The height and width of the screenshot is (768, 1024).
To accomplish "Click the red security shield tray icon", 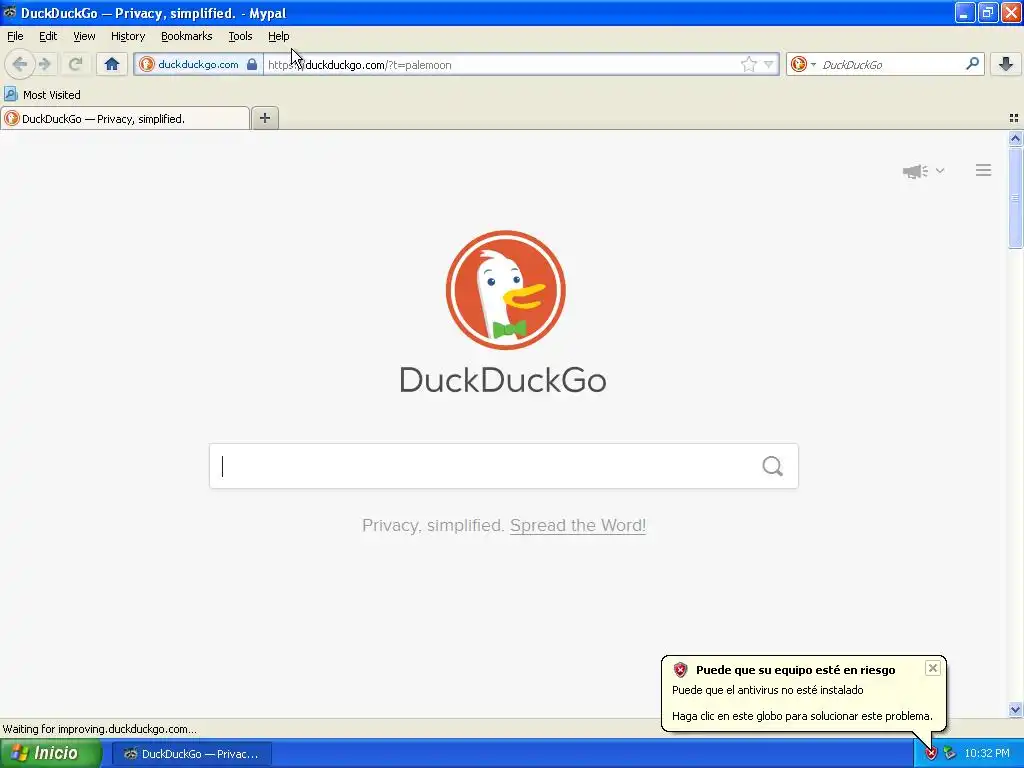I will 931,754.
